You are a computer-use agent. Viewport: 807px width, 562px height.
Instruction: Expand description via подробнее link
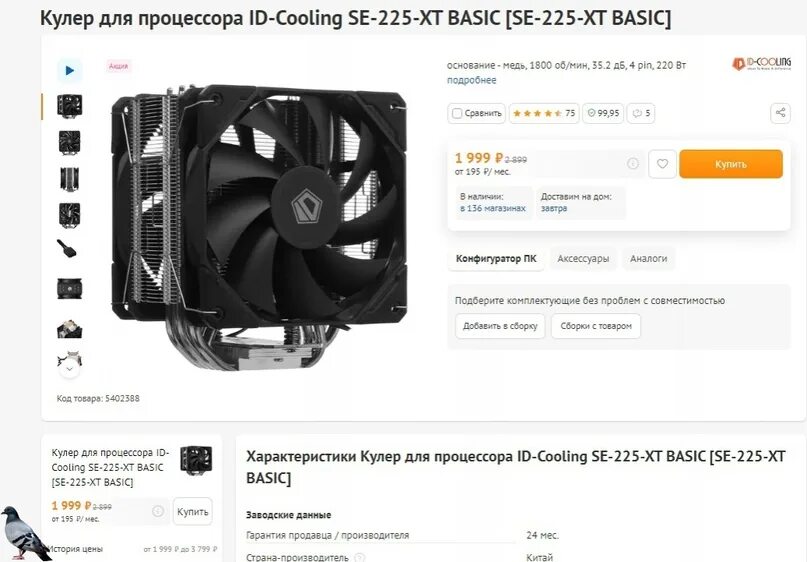(471, 80)
